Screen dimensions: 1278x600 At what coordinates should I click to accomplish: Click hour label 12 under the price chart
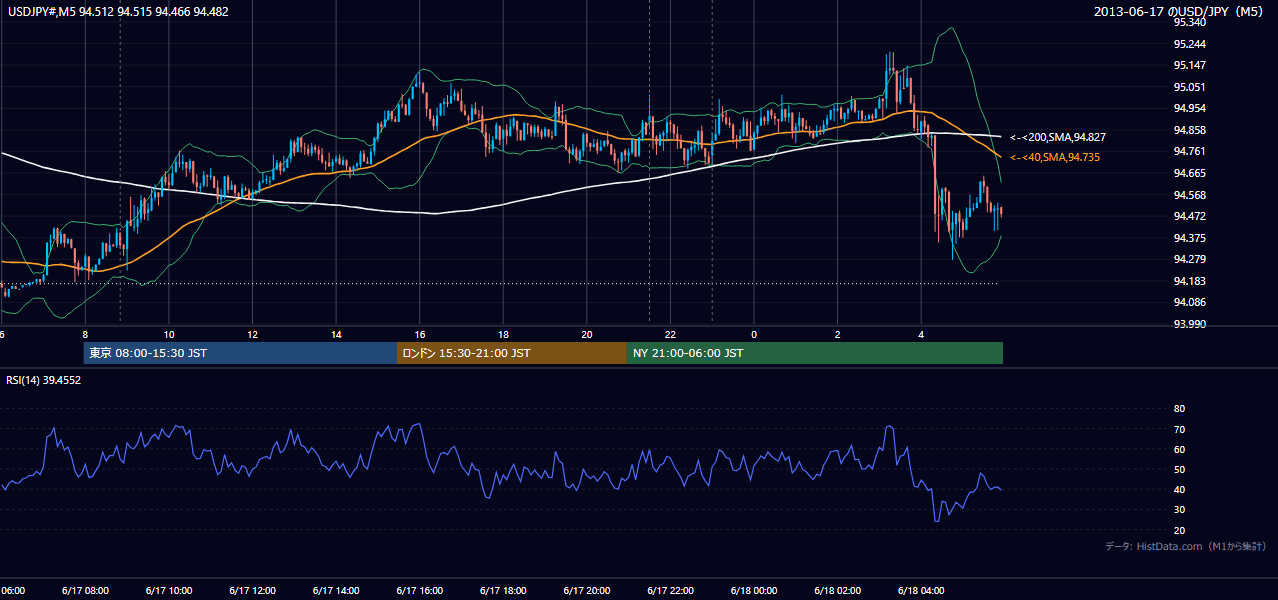point(253,335)
